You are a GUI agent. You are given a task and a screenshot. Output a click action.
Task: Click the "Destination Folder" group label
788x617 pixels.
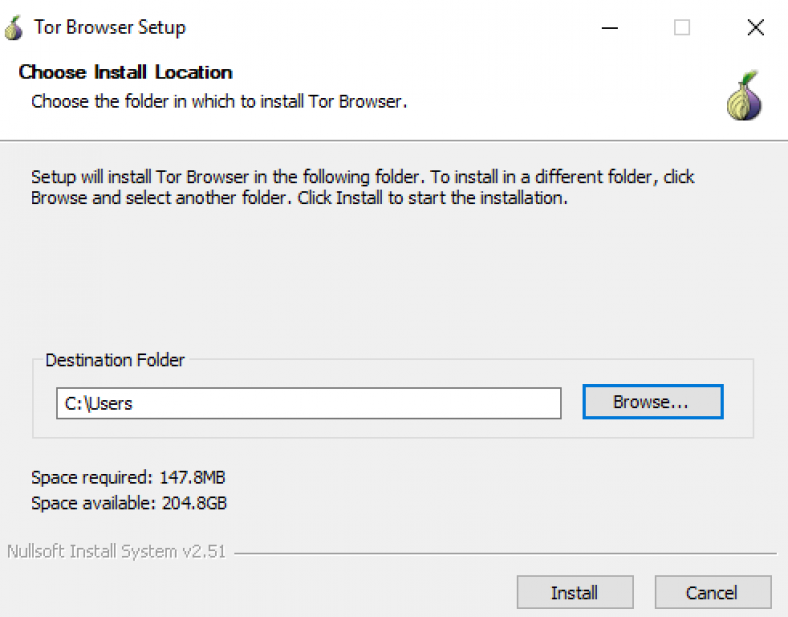[x=115, y=360]
